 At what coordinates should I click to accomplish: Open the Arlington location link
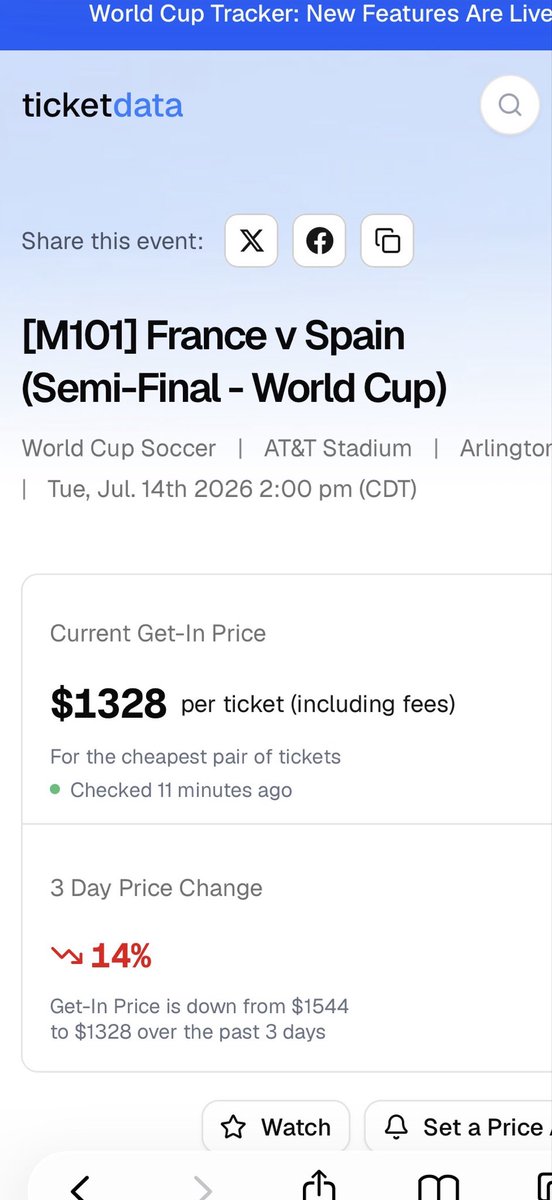click(x=506, y=448)
